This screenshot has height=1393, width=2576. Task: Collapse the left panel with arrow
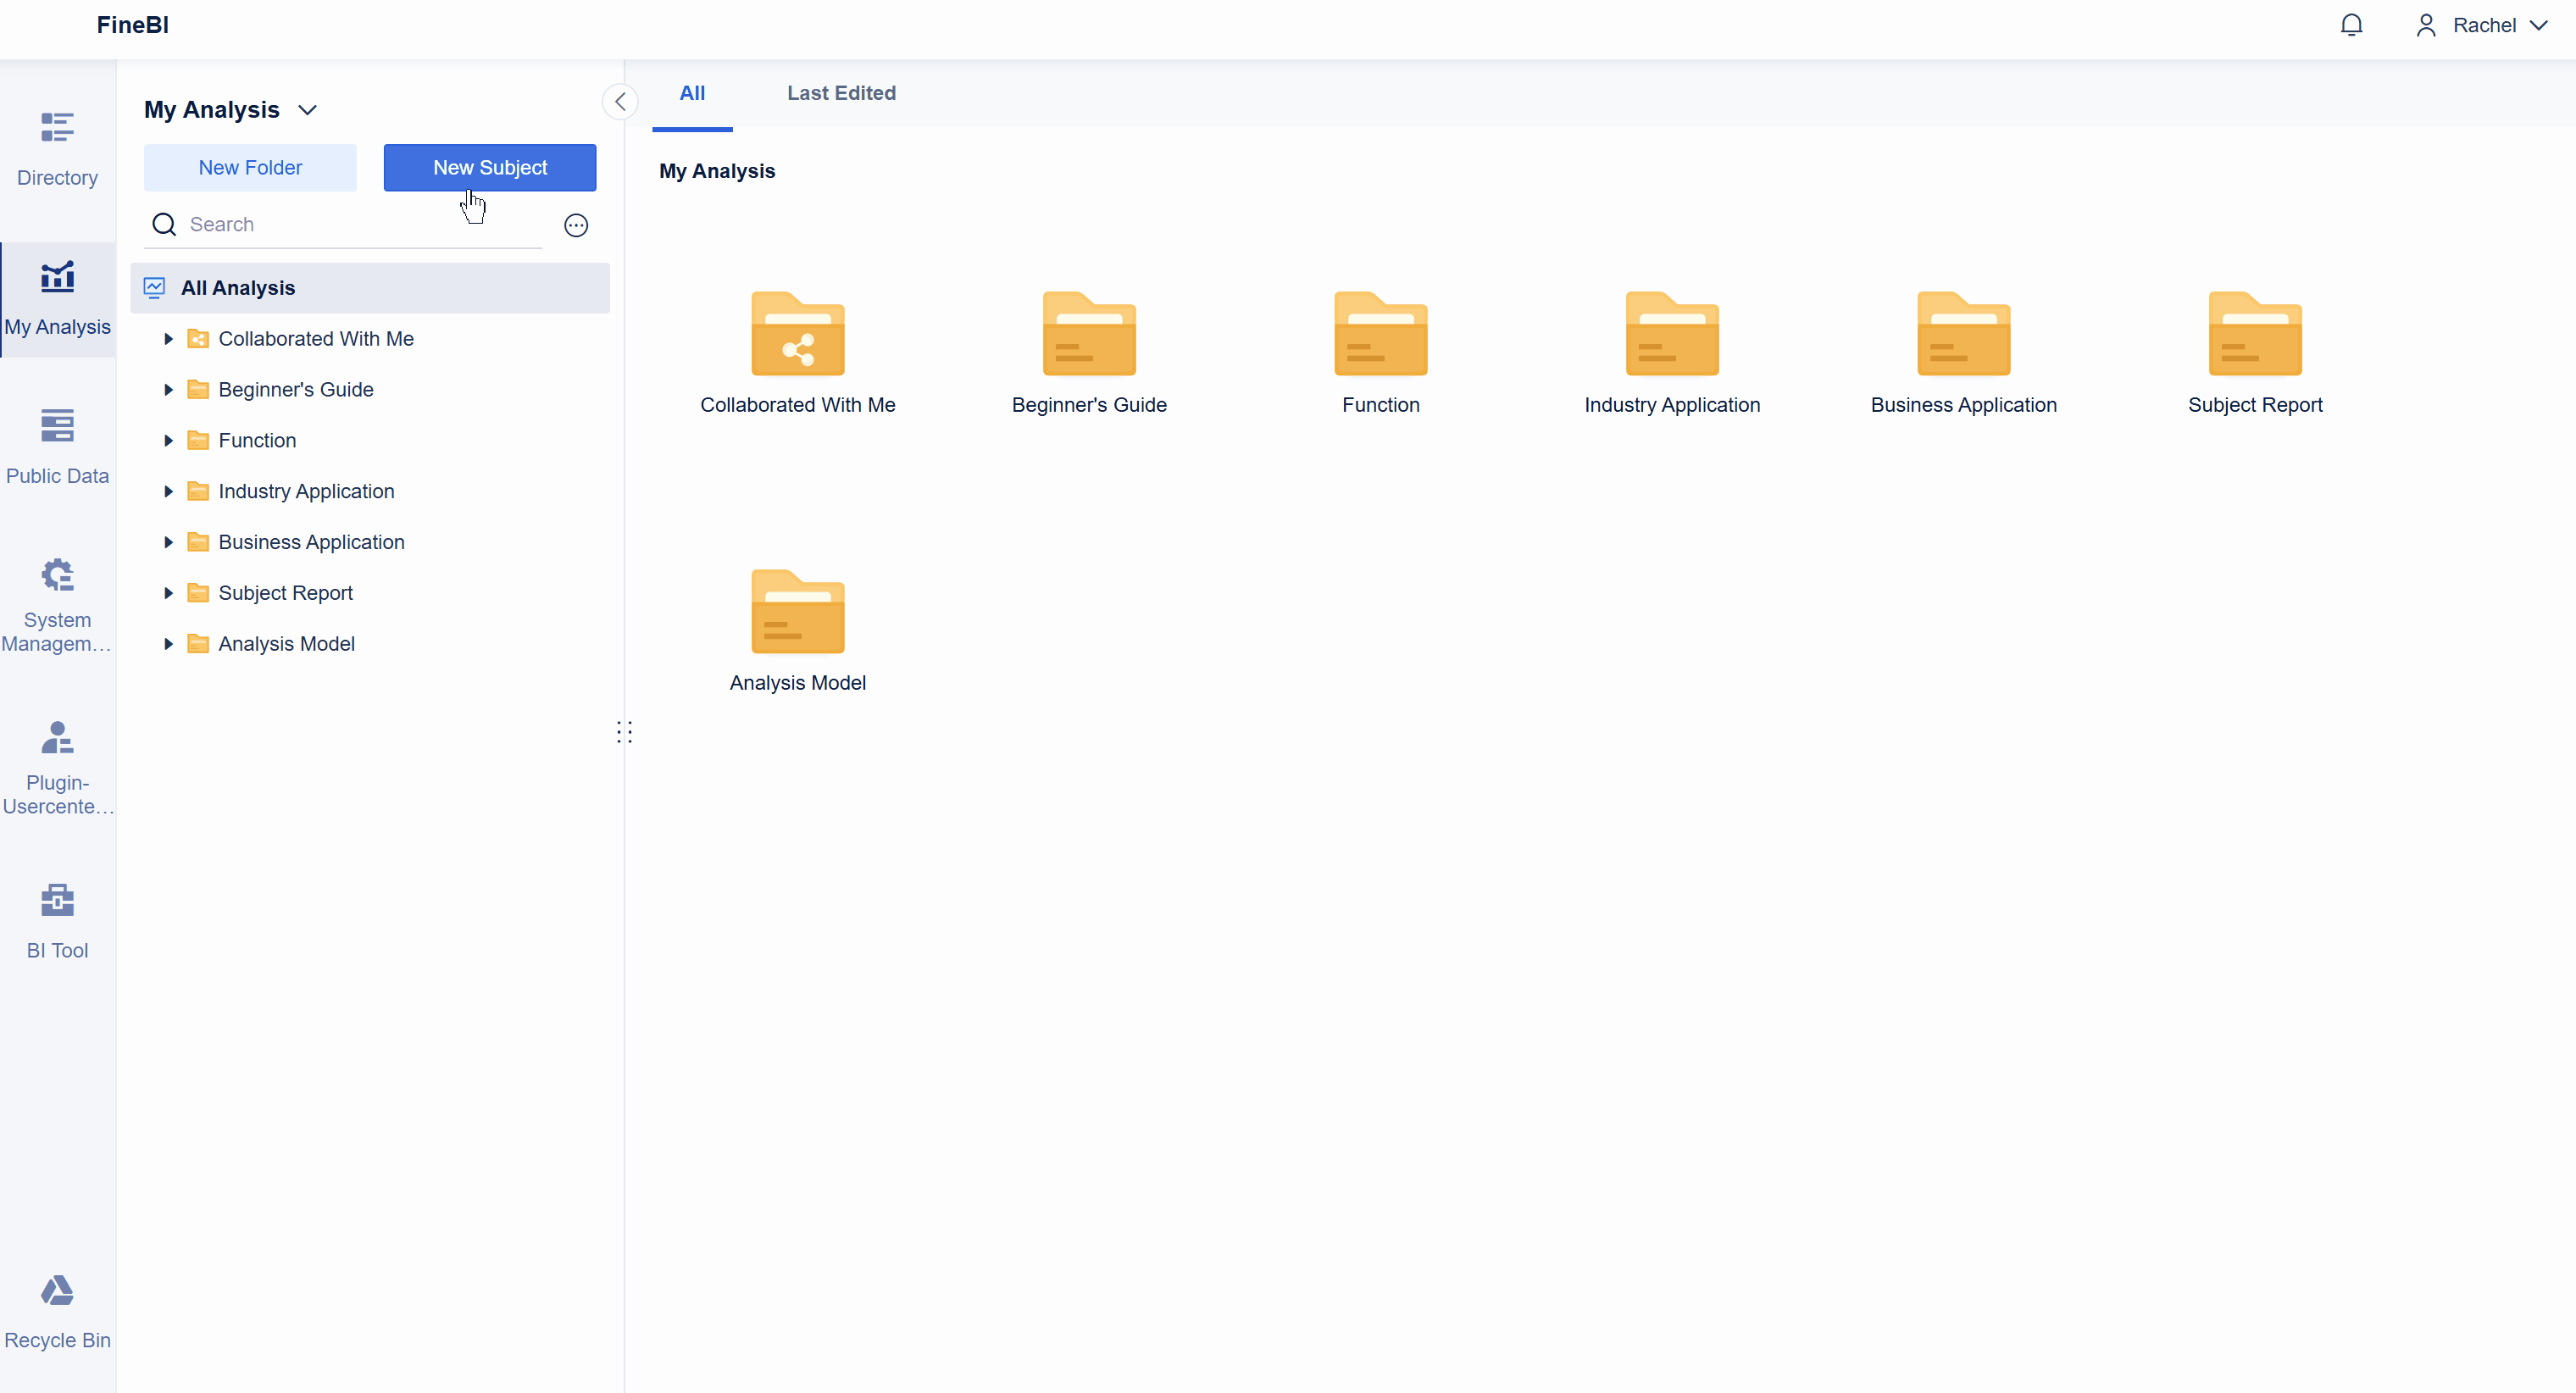click(620, 102)
